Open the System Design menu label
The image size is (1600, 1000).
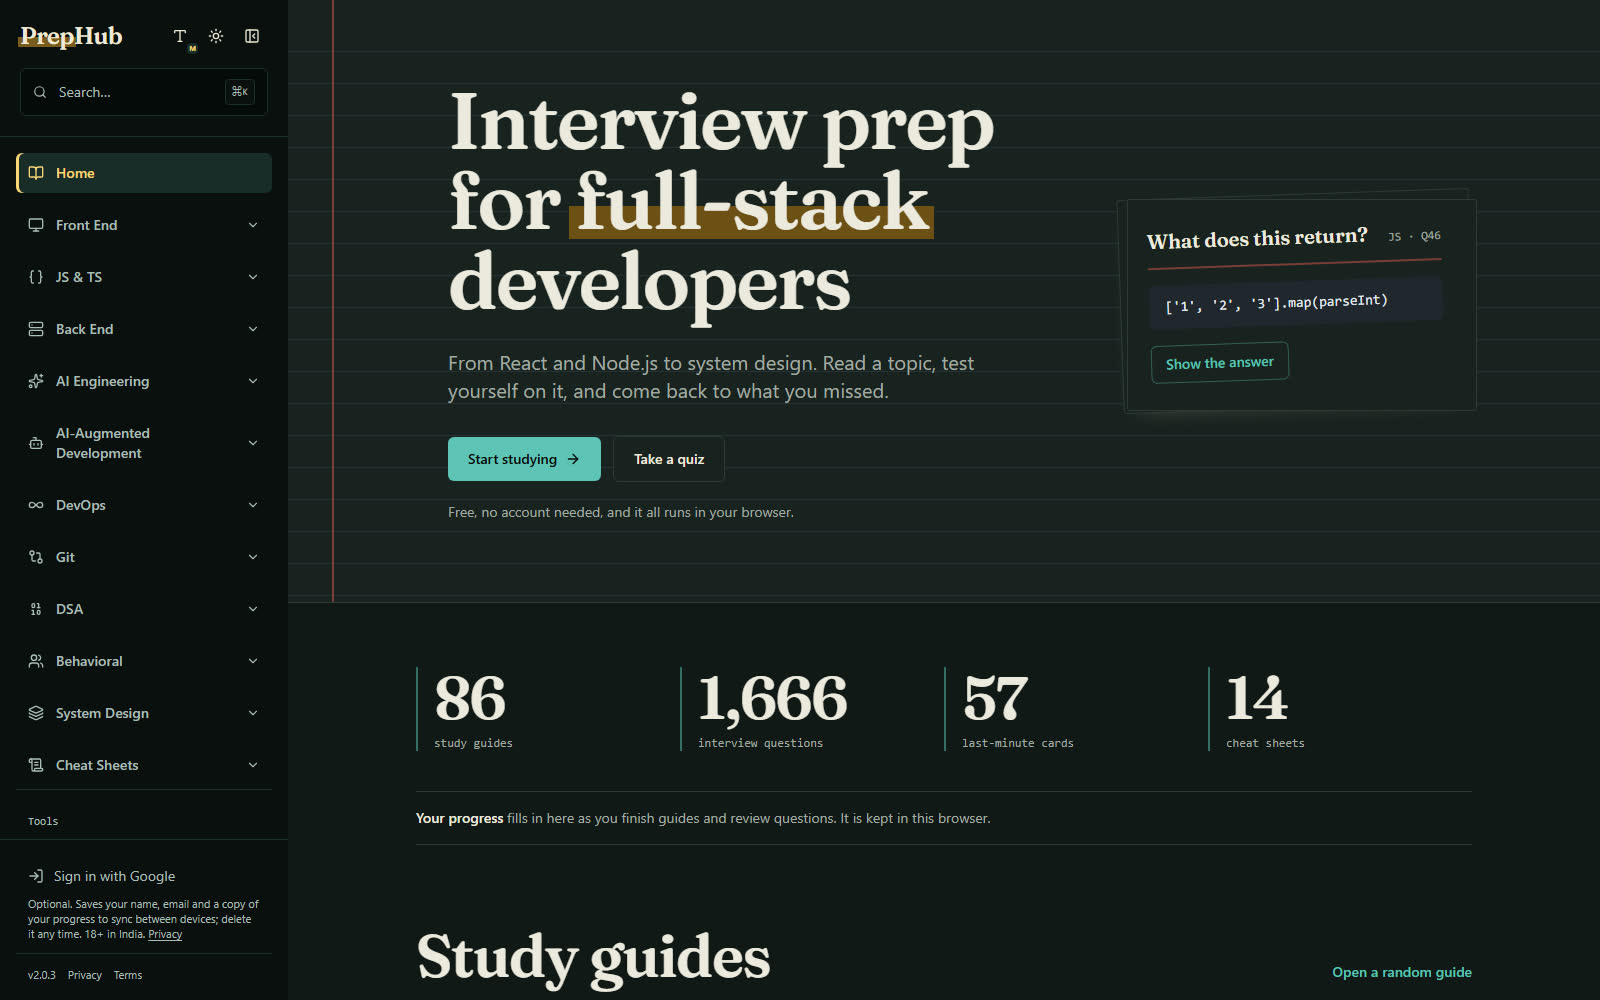click(102, 713)
